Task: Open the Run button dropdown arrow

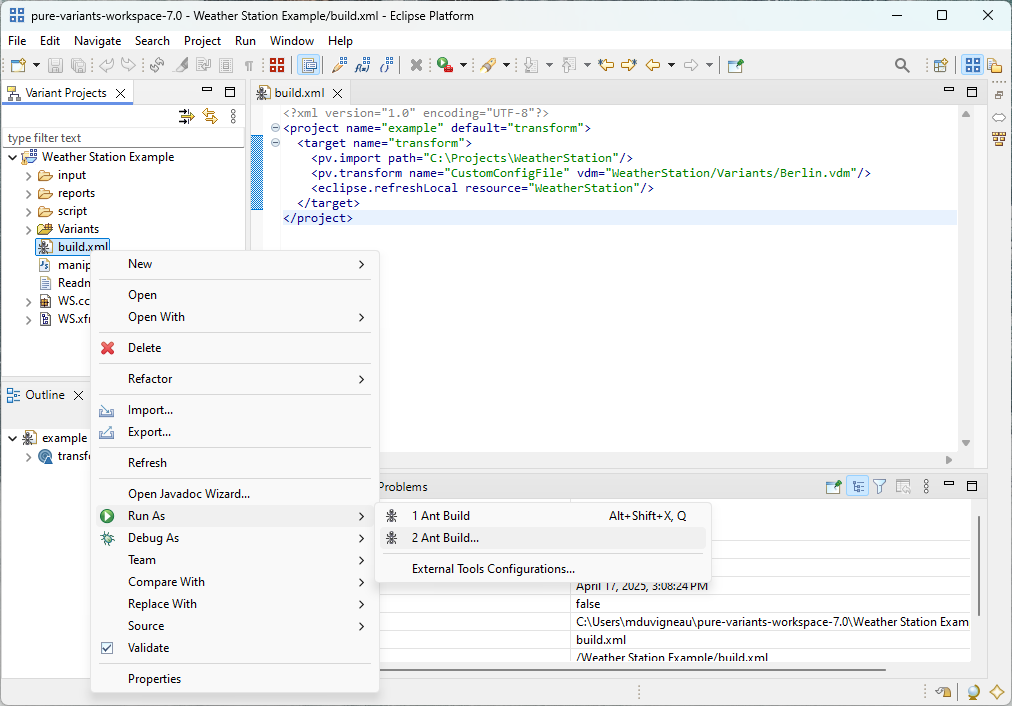Action: click(464, 66)
